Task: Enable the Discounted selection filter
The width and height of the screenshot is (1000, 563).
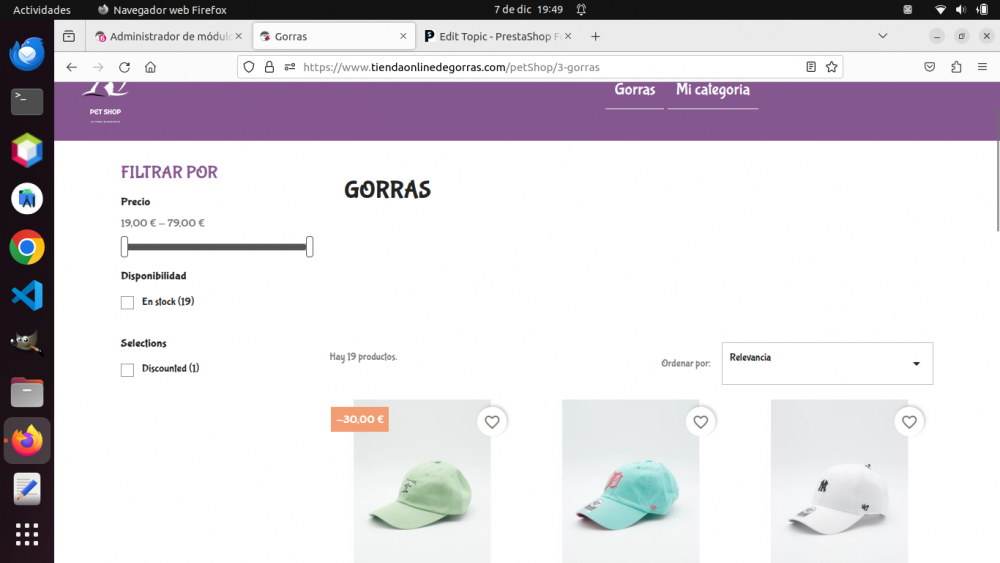Action: coord(128,370)
